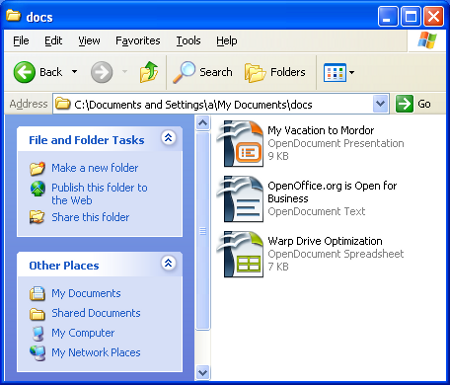Collapse the File and Folder Tasks panel
Screen dimensions: 450x385
point(169,137)
